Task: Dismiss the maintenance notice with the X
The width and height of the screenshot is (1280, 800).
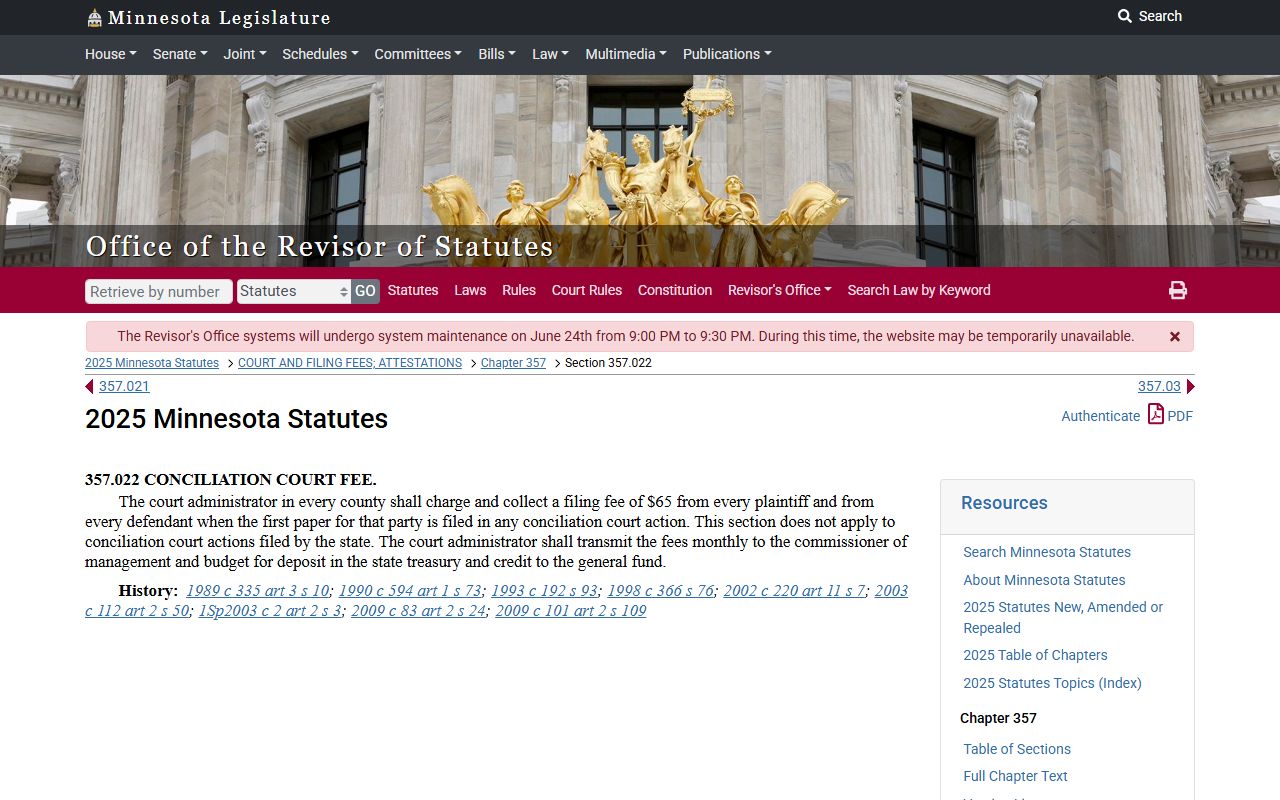Action: [x=1175, y=337]
